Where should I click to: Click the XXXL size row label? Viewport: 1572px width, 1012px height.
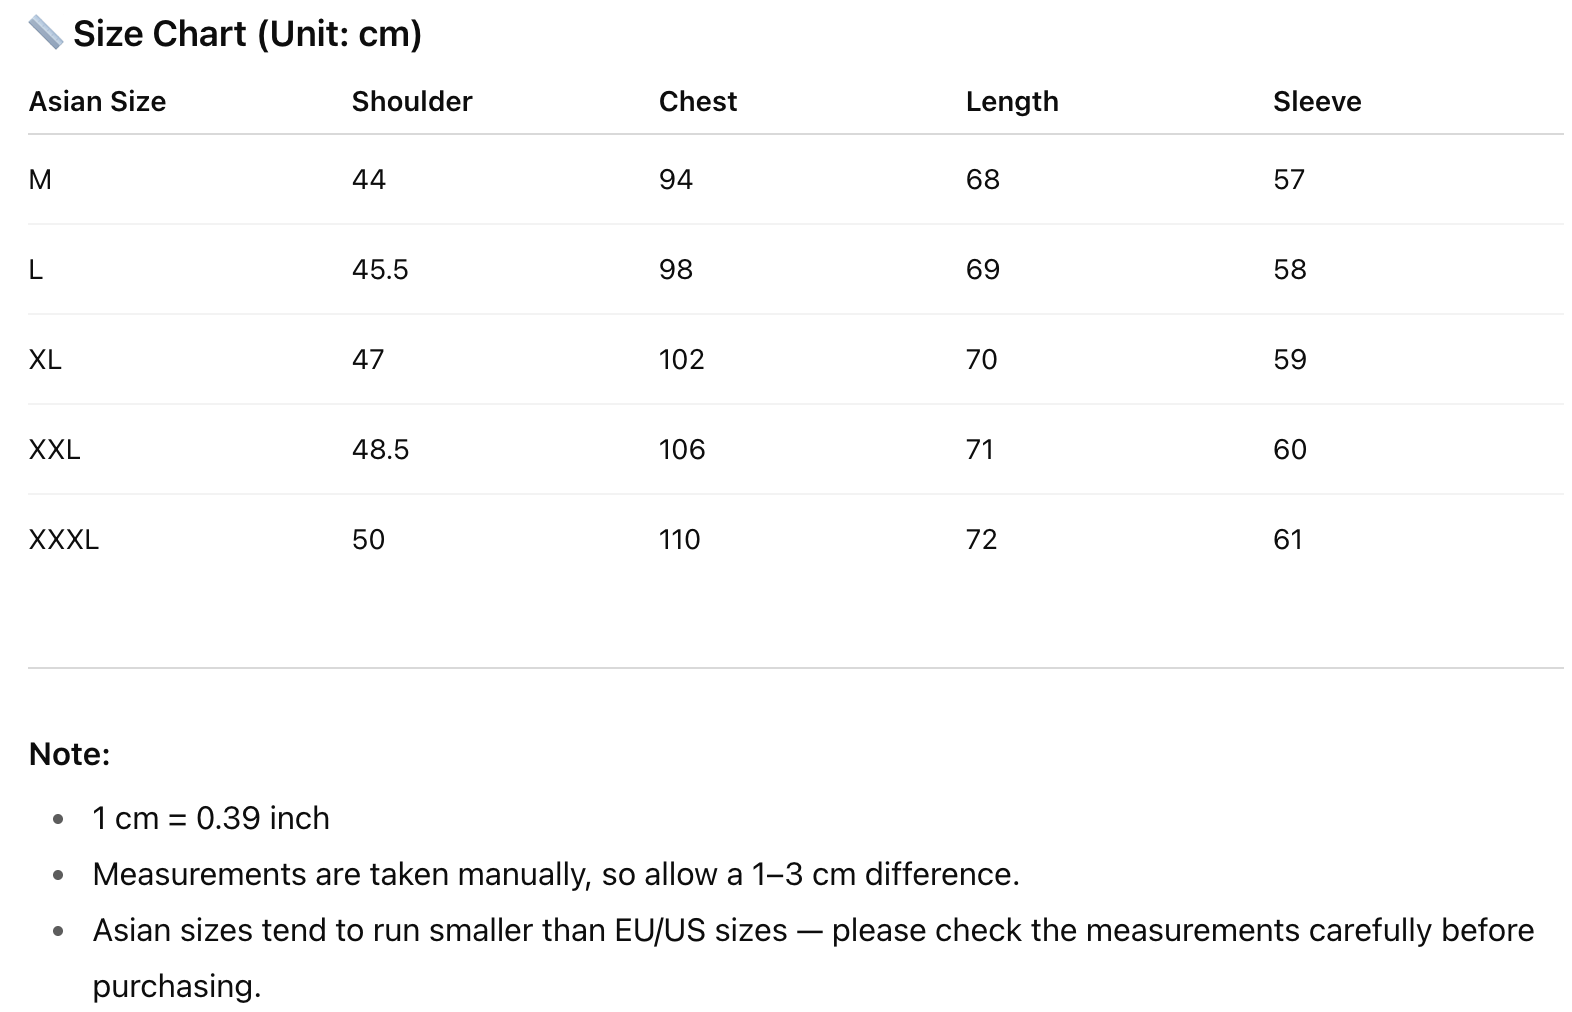coord(63,539)
